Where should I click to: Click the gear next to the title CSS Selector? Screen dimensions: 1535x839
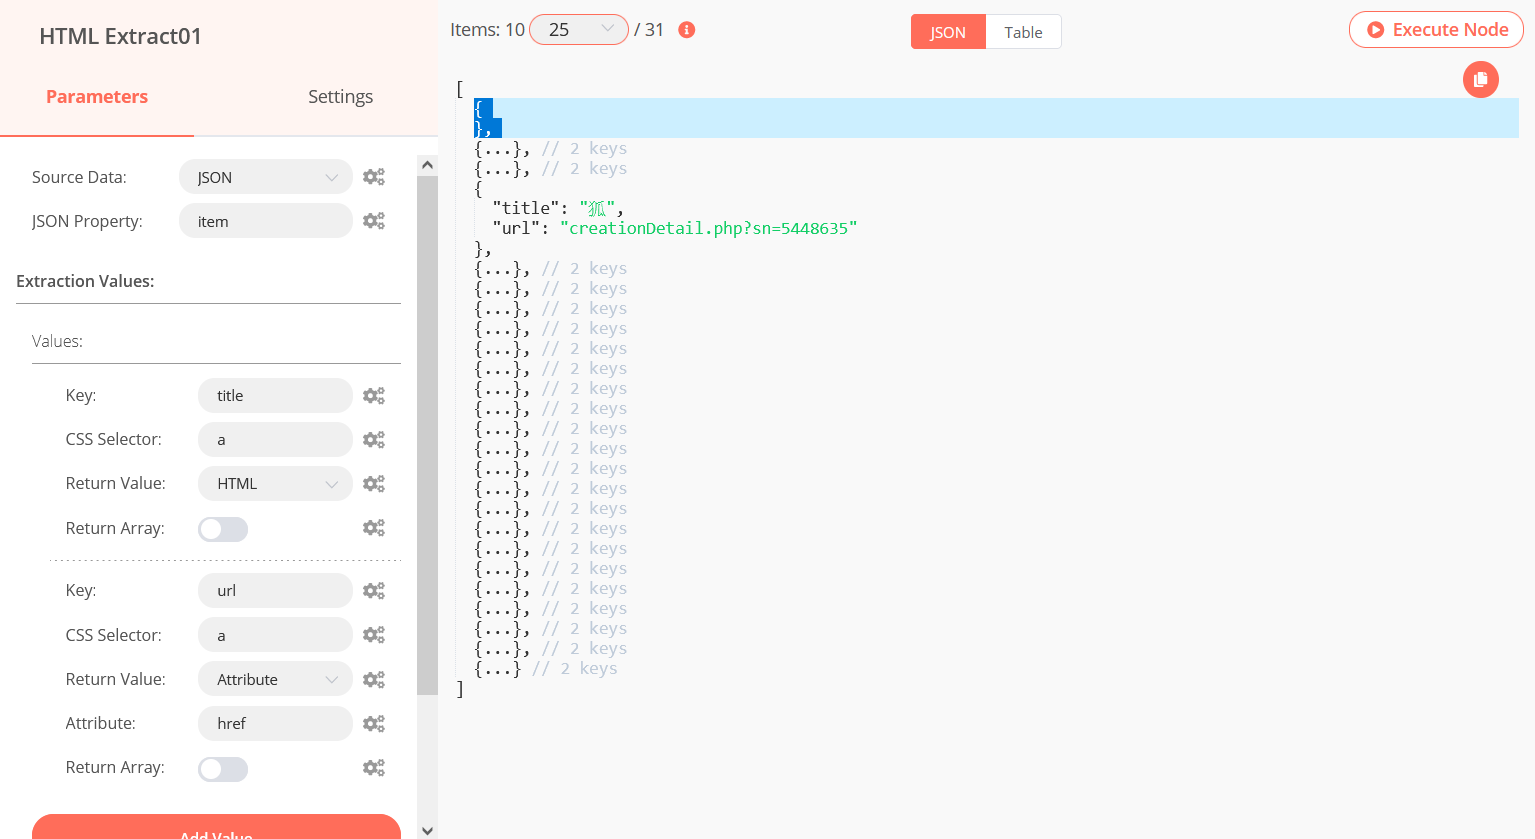click(x=374, y=439)
